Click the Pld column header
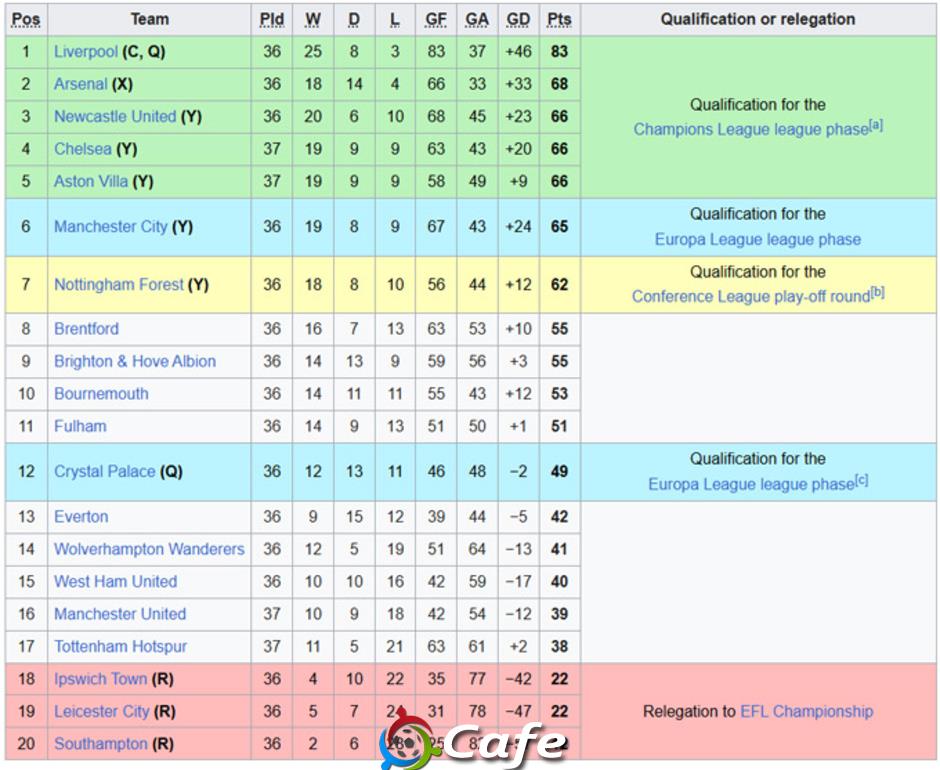Image resolution: width=940 pixels, height=770 pixels. pyautogui.click(x=272, y=20)
